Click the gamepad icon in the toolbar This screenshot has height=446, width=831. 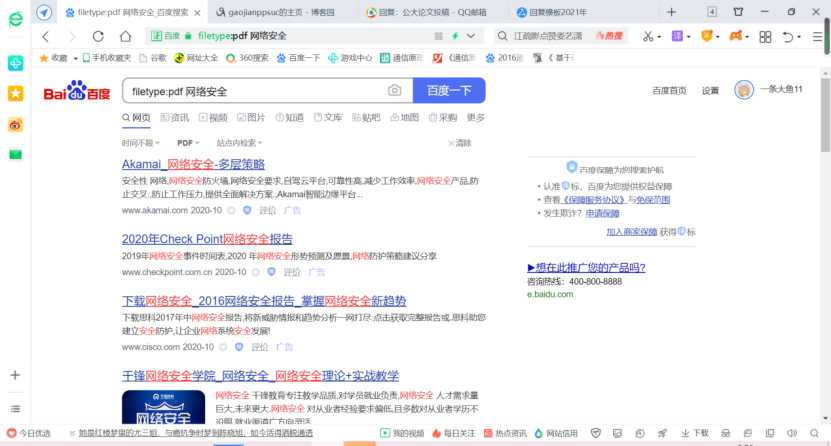point(736,35)
